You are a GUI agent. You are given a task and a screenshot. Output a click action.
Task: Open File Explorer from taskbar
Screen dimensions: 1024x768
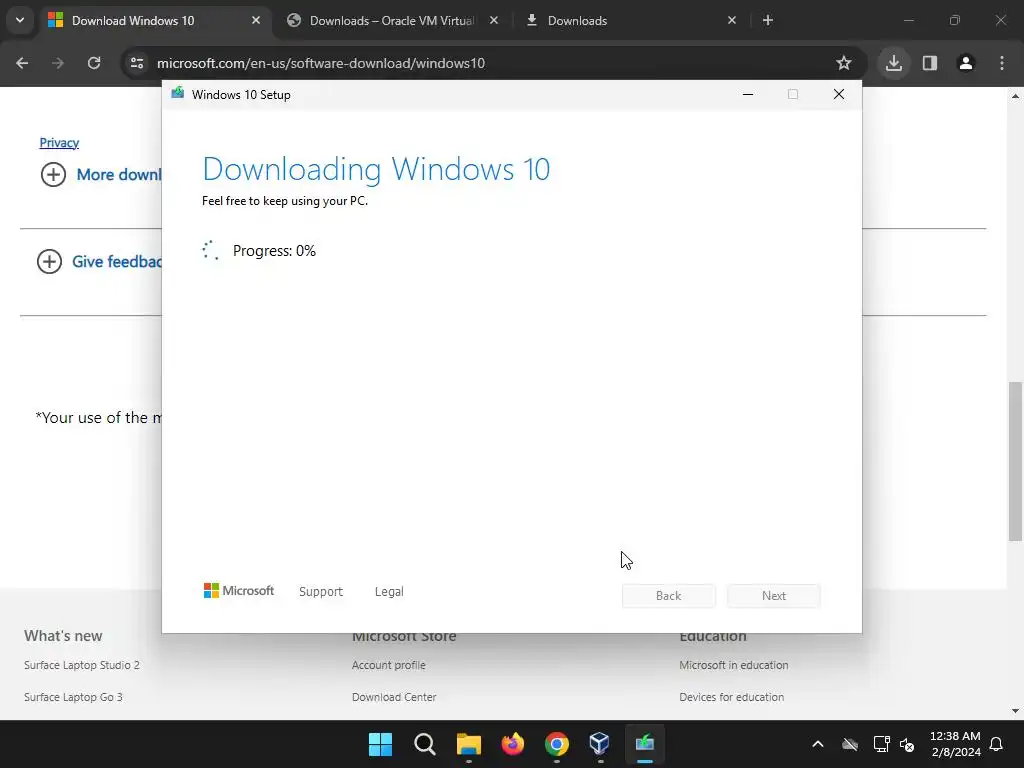[x=468, y=744]
